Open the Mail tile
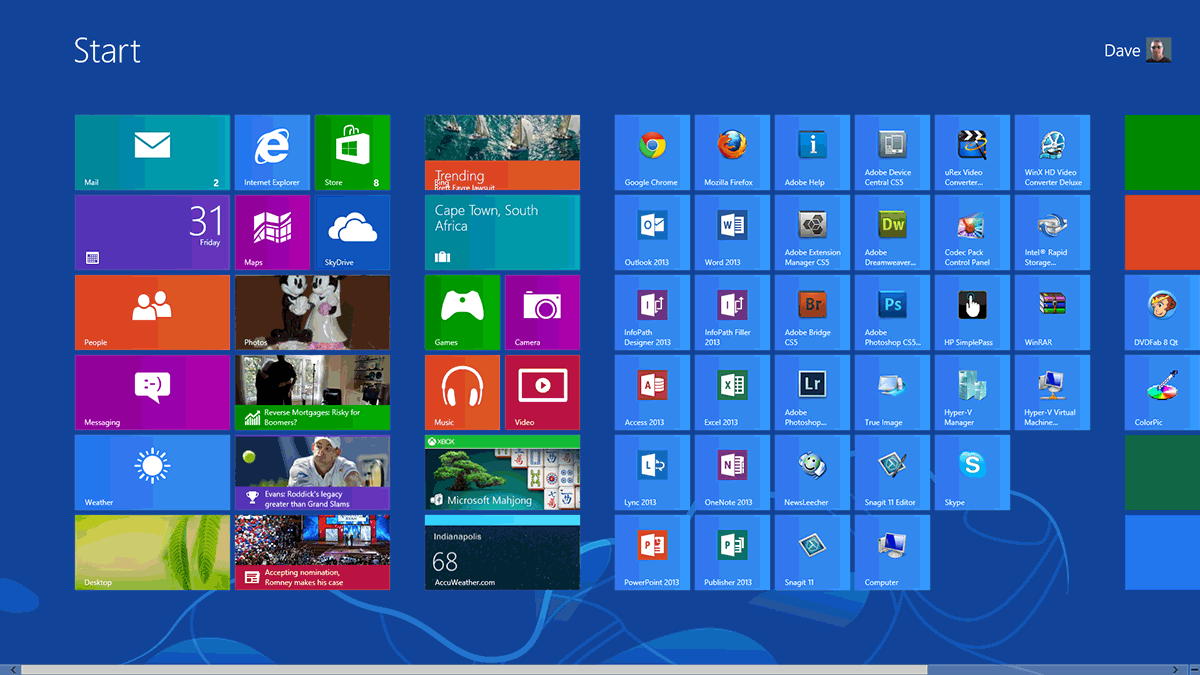 [x=152, y=152]
